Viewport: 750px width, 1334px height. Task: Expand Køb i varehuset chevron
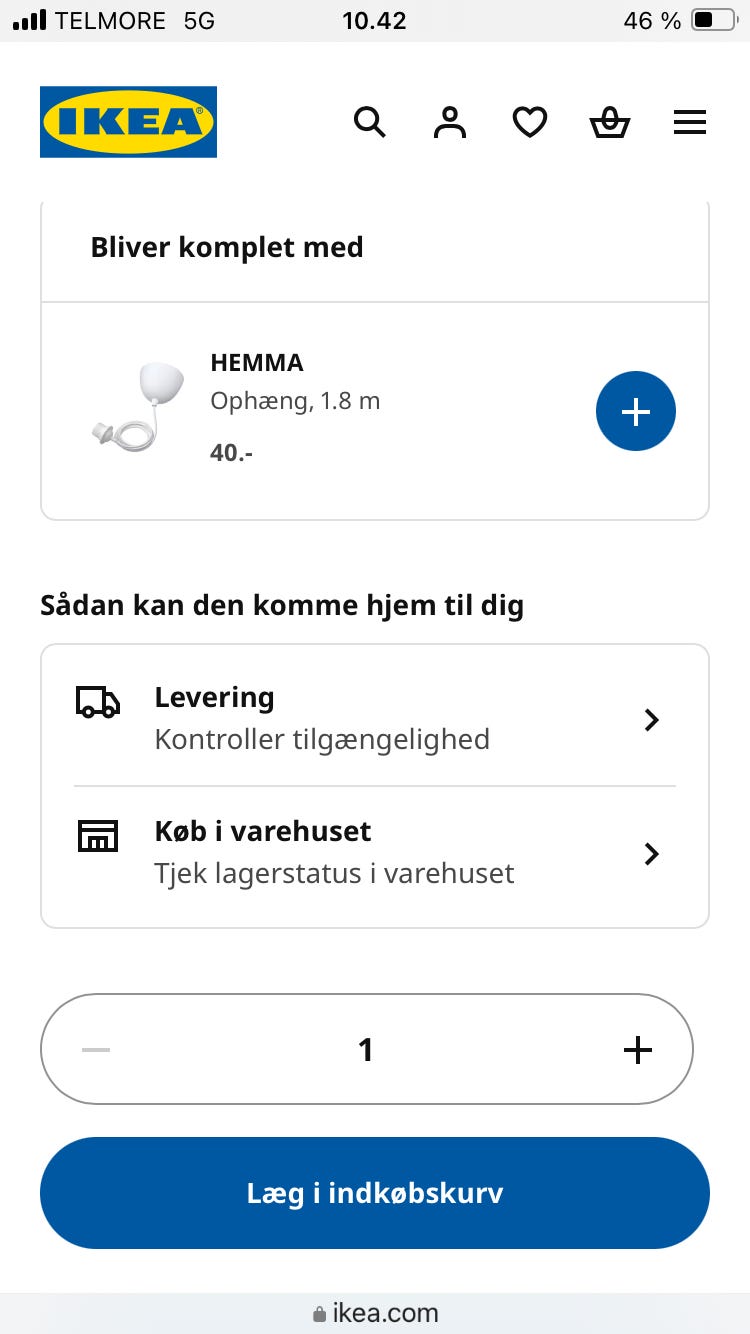tap(652, 854)
